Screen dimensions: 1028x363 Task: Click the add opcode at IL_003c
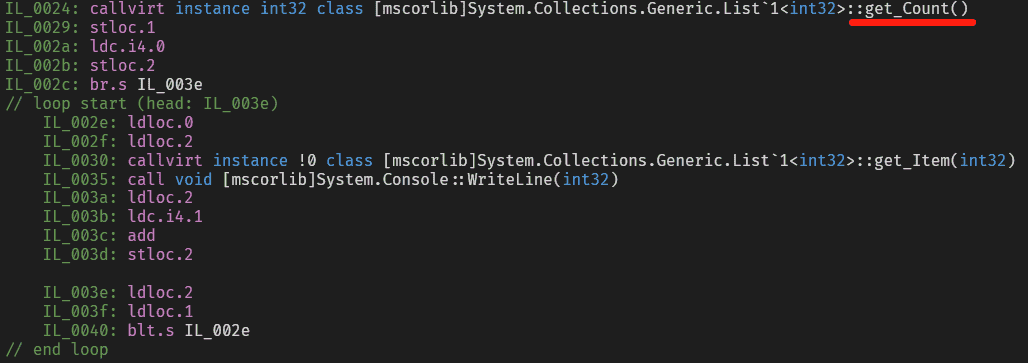[142, 236]
